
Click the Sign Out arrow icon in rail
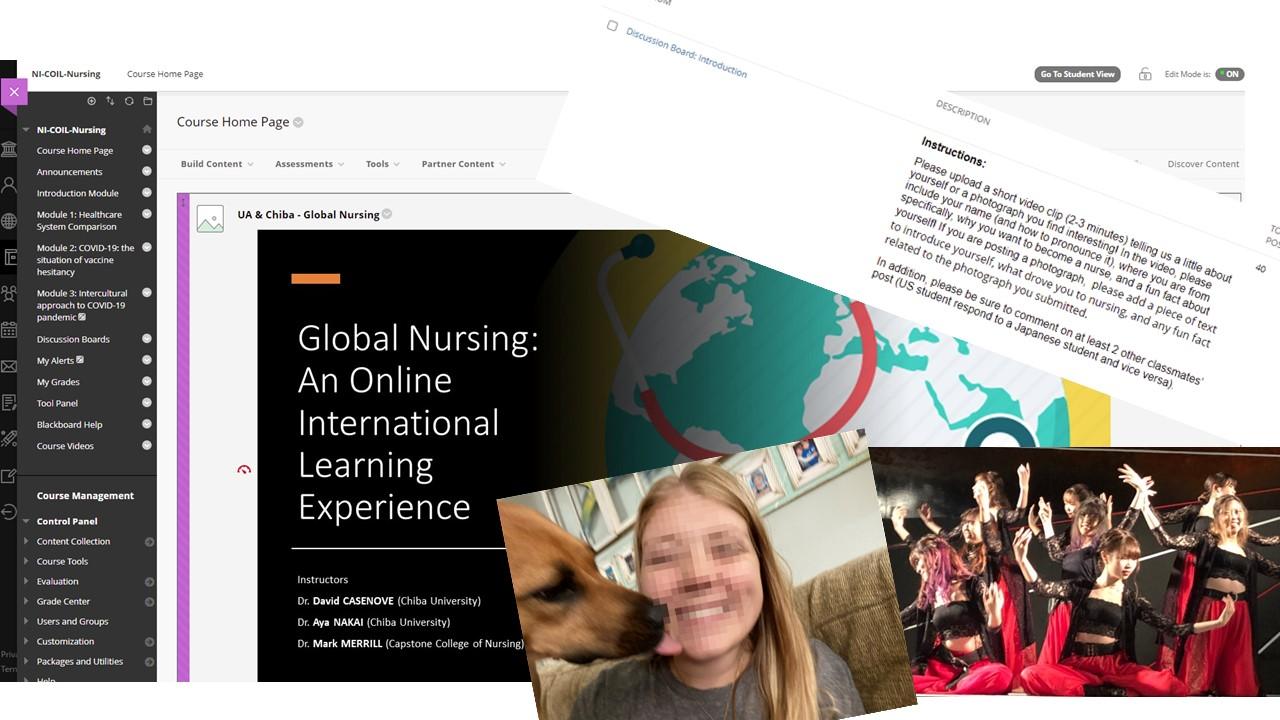(9, 511)
